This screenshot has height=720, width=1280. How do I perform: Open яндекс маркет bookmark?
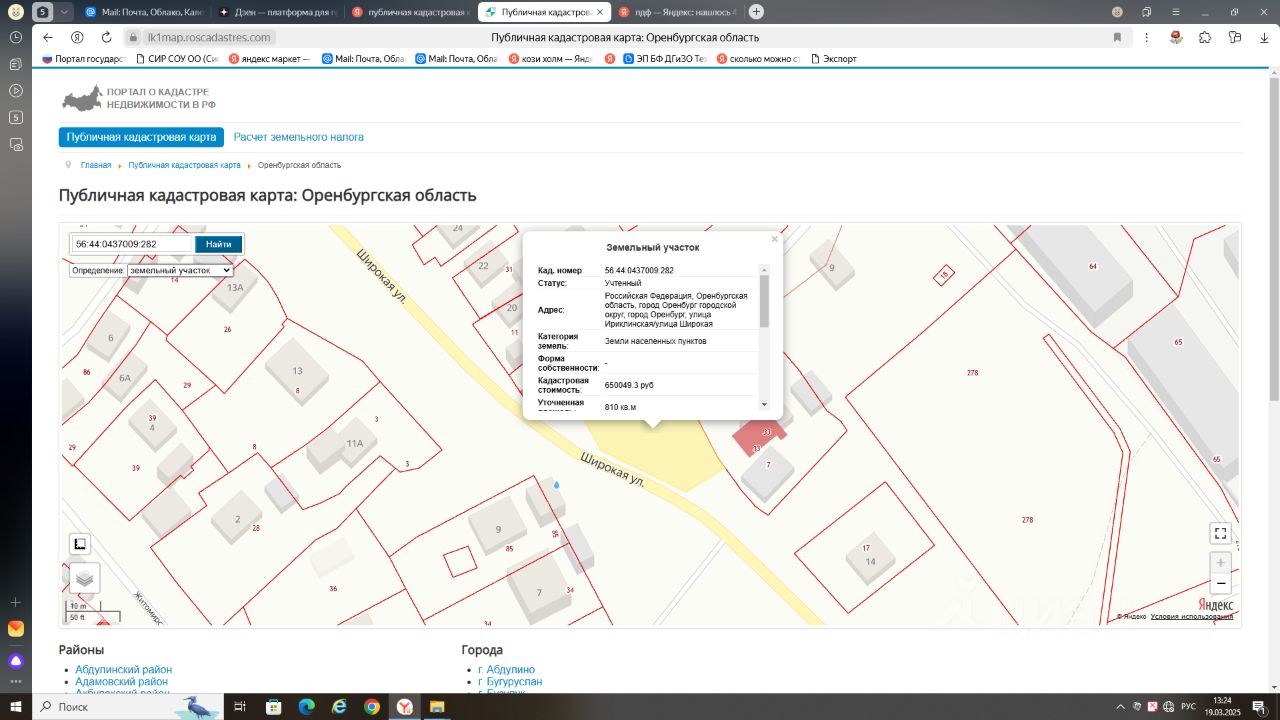point(270,59)
